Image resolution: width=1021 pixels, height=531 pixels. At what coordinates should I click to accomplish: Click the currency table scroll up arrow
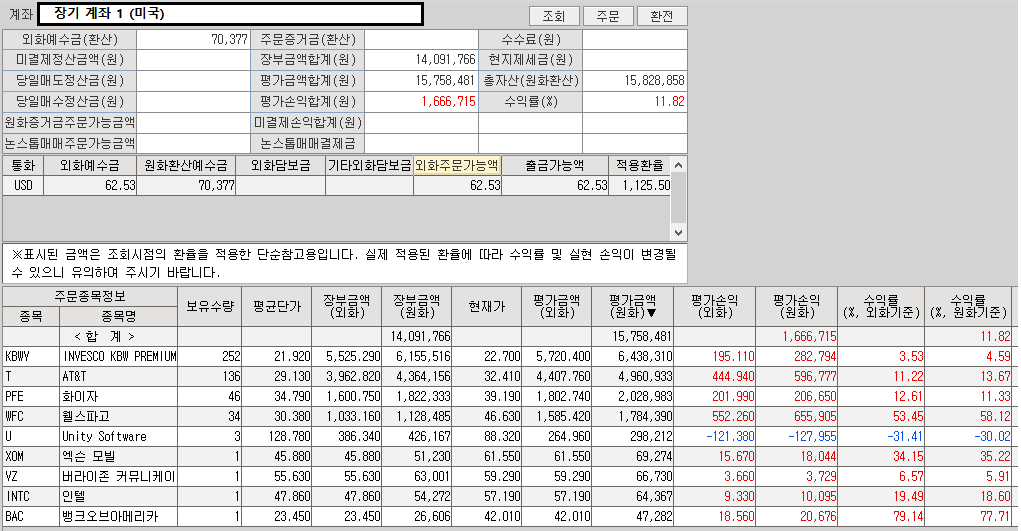[x=678, y=165]
